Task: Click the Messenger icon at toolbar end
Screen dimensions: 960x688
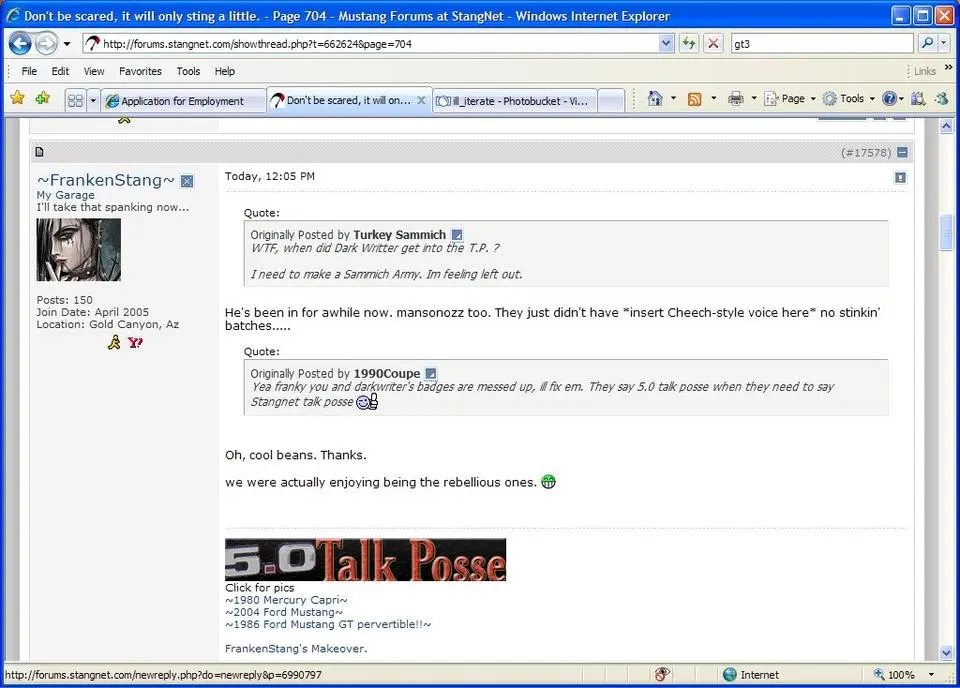Action: pos(942,99)
